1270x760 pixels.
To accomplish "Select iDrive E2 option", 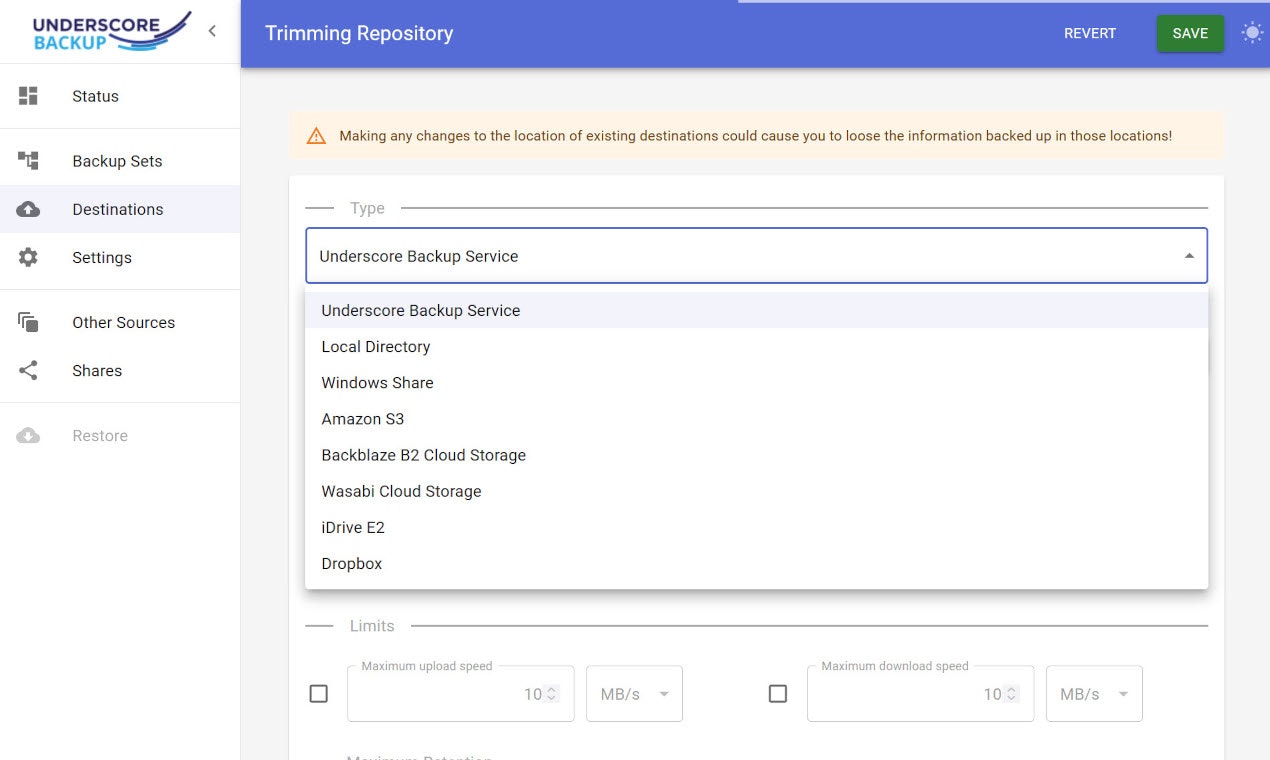I will point(757,527).
